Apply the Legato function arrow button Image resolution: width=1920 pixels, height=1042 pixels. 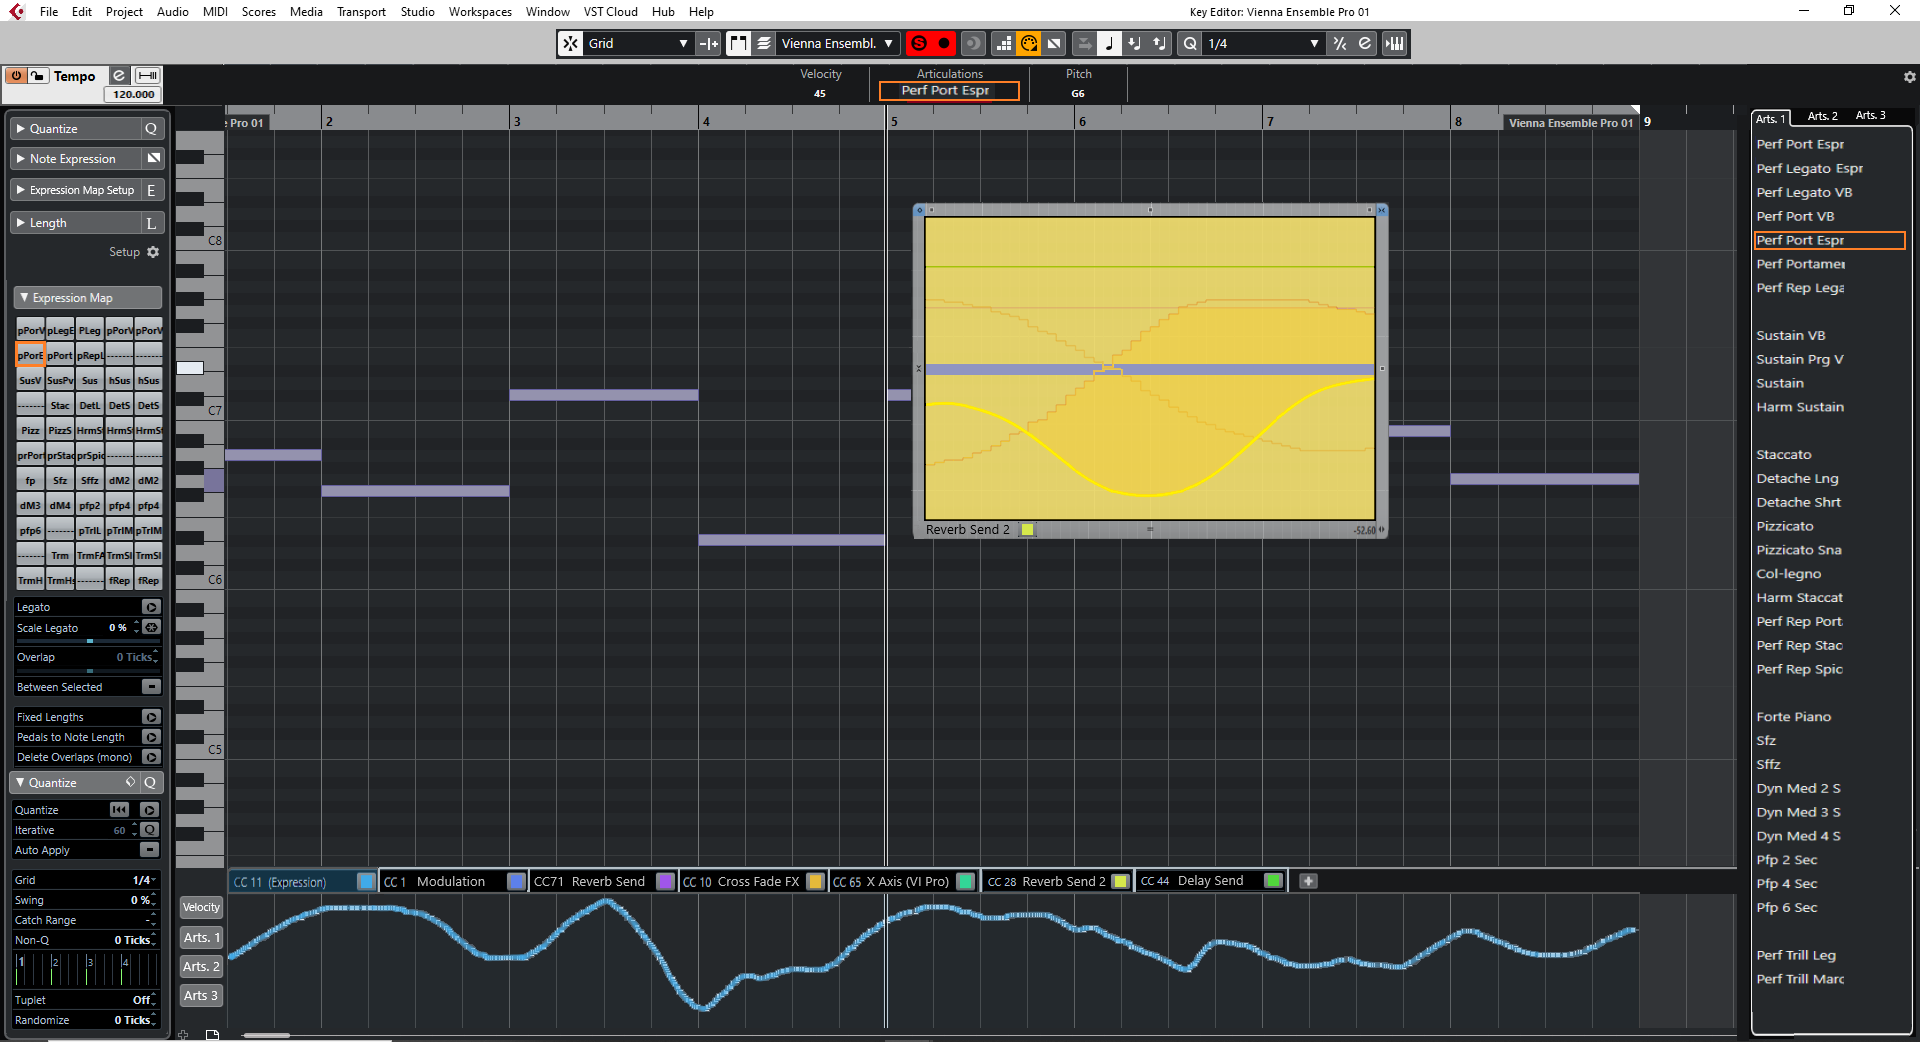coord(151,607)
